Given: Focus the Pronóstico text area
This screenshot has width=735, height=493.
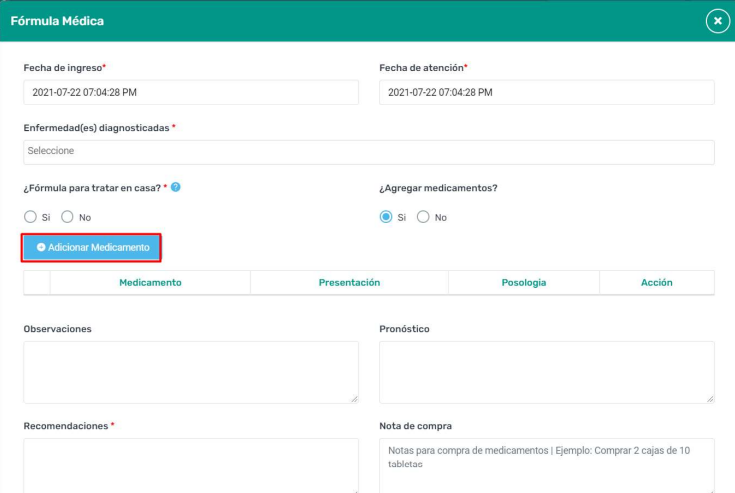Looking at the screenshot, I should pyautogui.click(x=547, y=372).
